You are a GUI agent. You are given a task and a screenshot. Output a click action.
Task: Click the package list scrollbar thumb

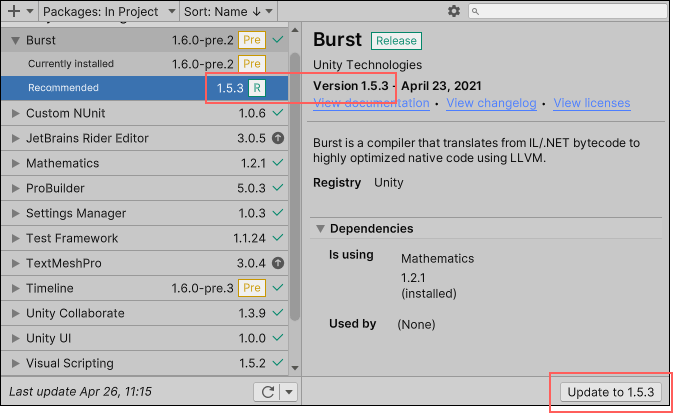(x=295, y=186)
